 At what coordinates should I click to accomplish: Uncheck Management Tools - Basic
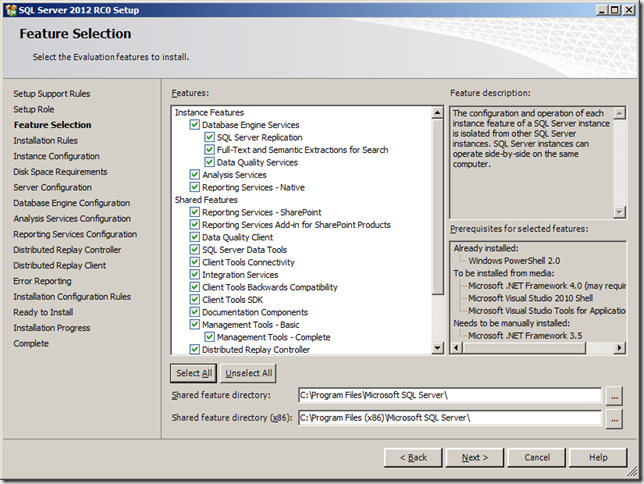coord(195,325)
